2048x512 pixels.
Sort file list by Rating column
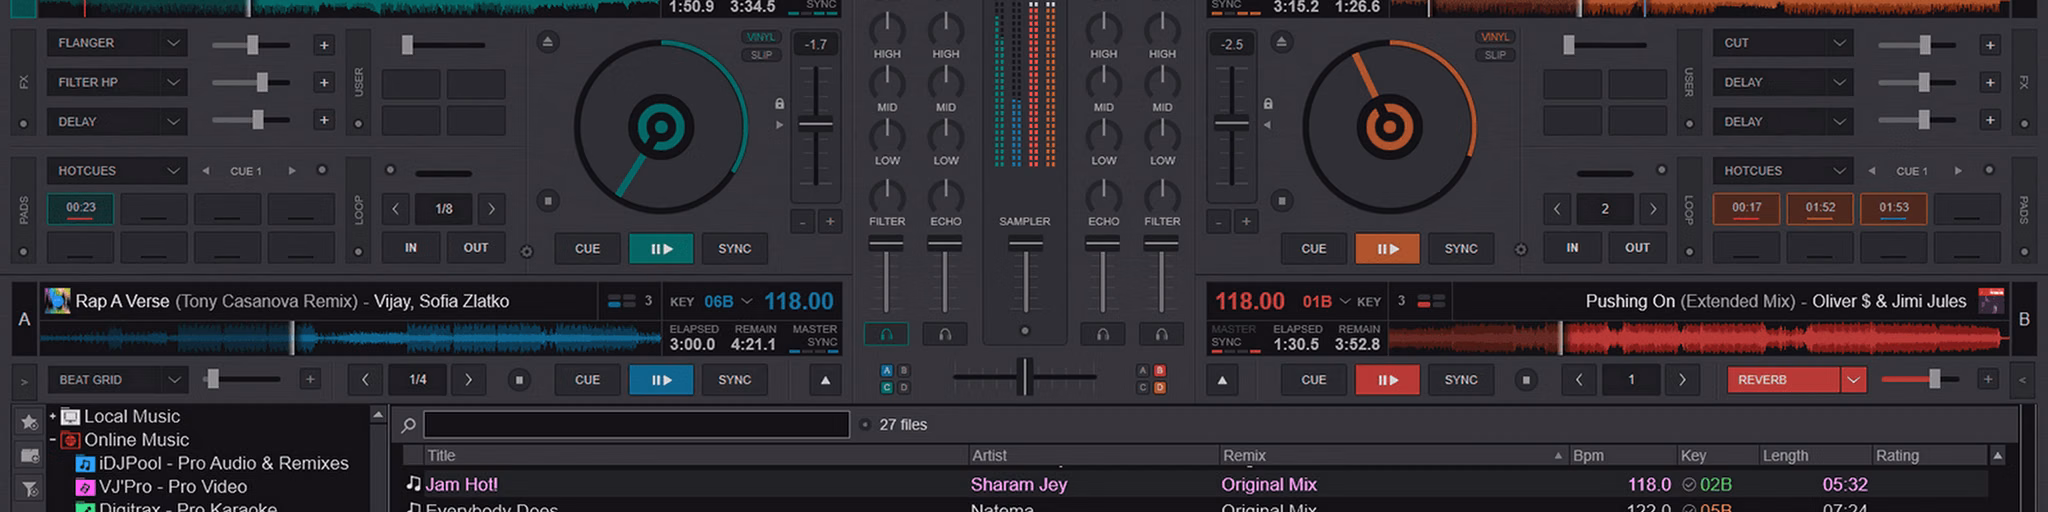[x=1930, y=455]
